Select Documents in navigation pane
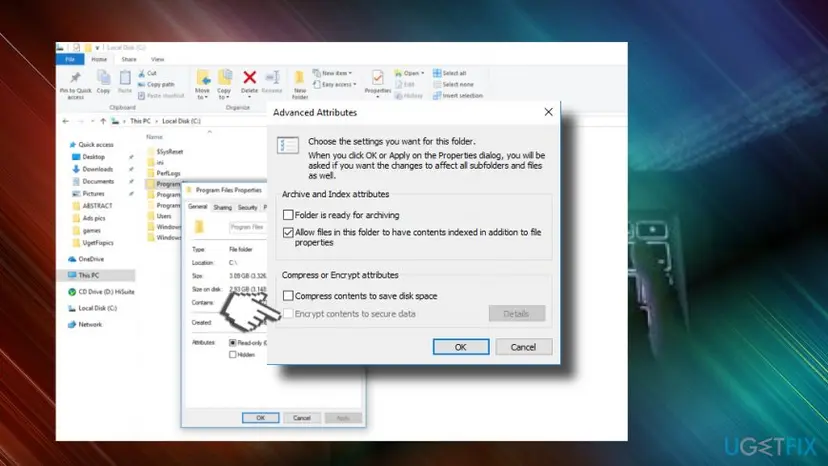 tap(98, 181)
